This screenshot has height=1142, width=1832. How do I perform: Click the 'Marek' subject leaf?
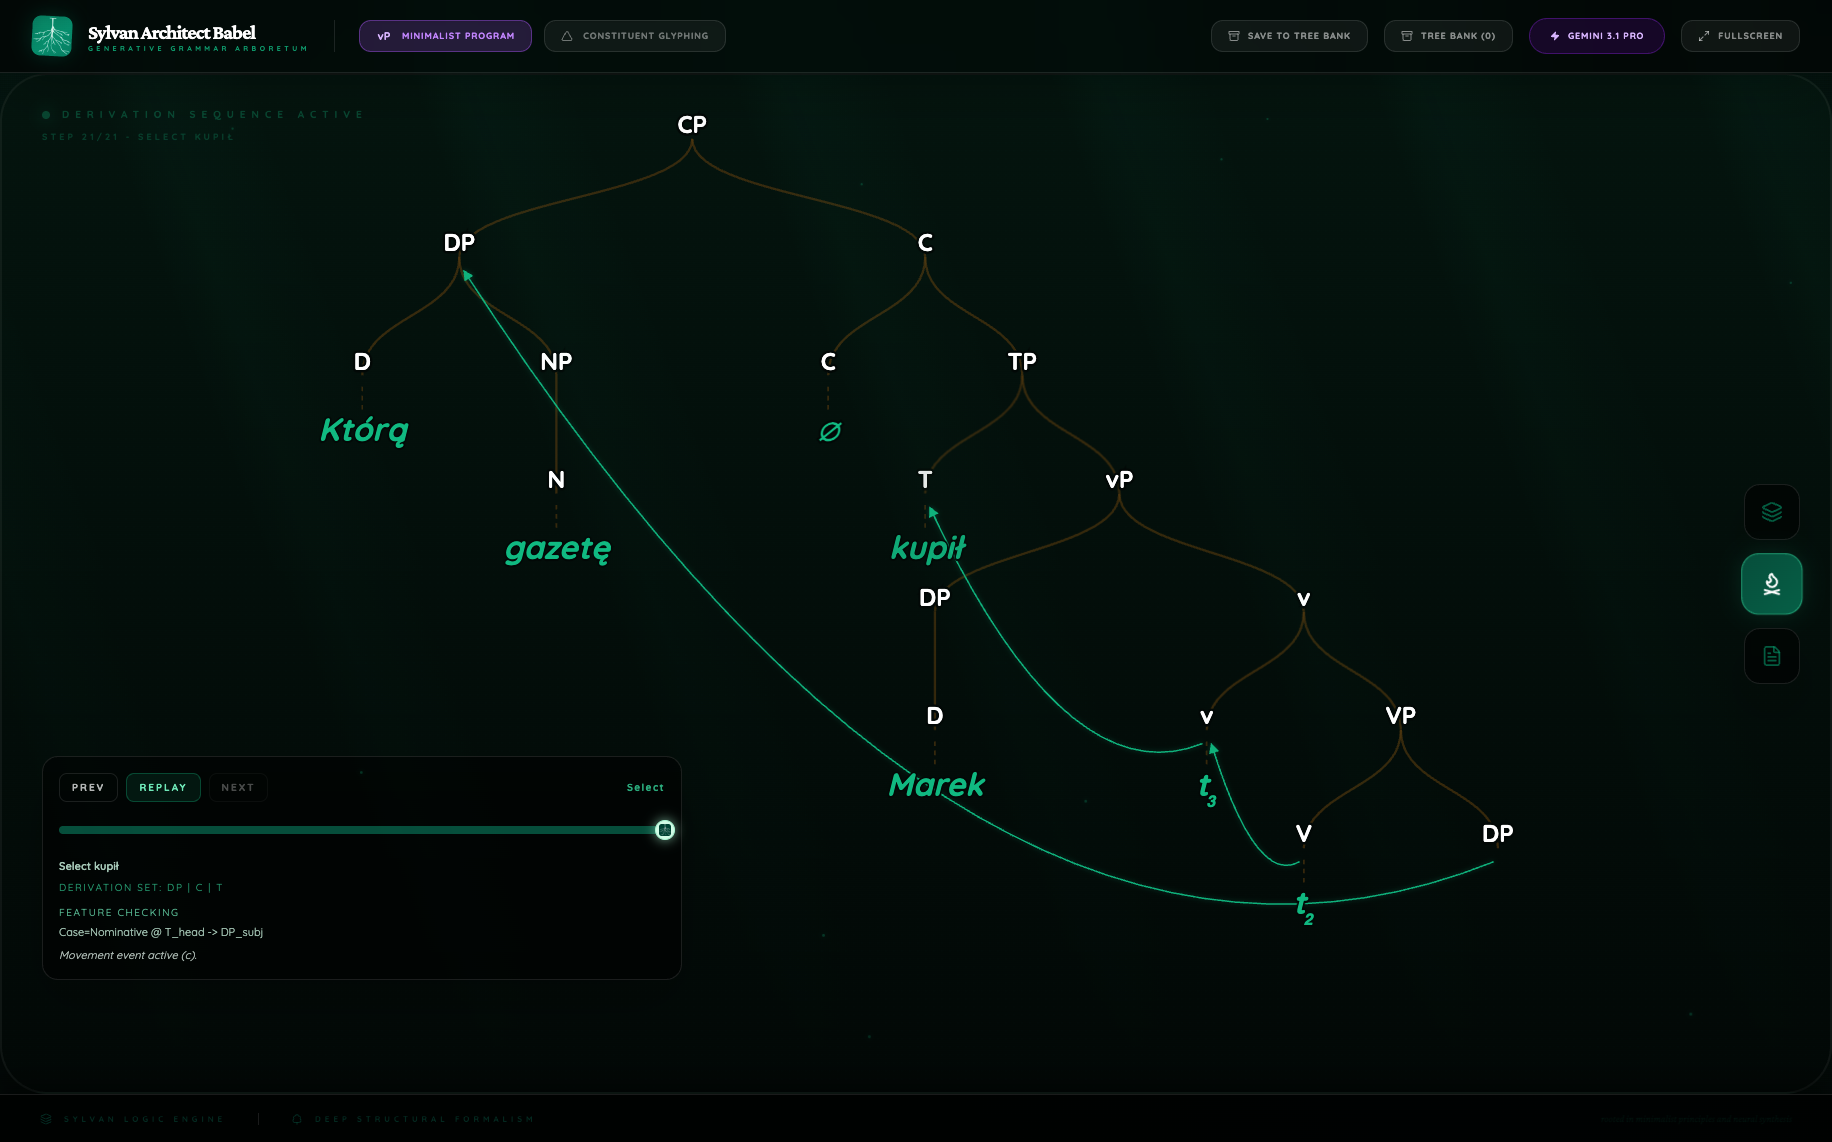pos(936,785)
